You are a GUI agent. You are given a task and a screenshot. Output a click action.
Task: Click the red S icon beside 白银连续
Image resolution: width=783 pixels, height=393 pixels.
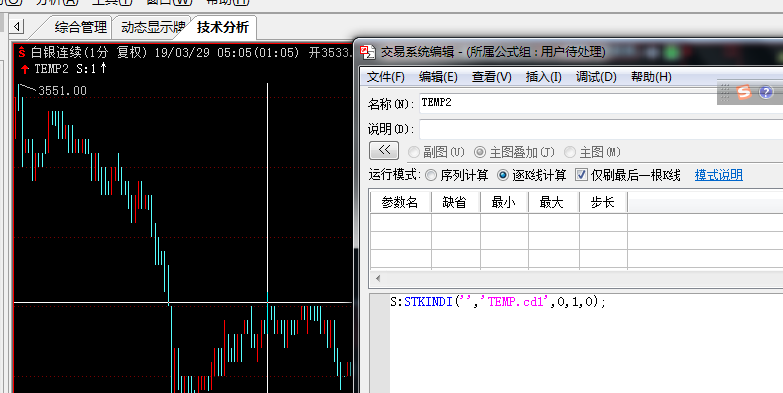pyautogui.click(x=22, y=52)
